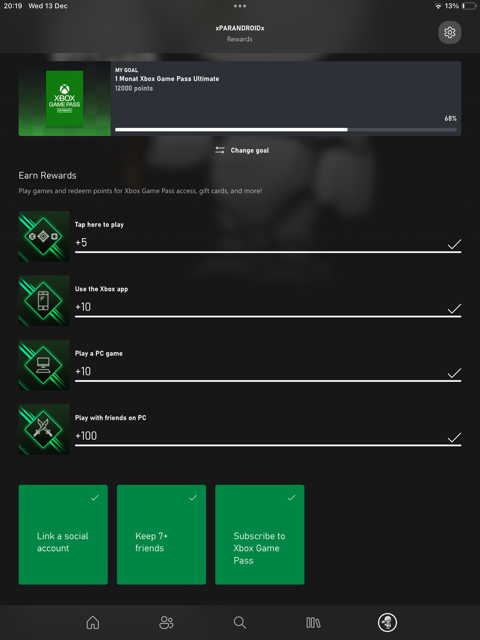Viewport: 480px width, 640px height.
Task: Tap the Wi-Fi icon in the status bar
Action: (x=438, y=6)
